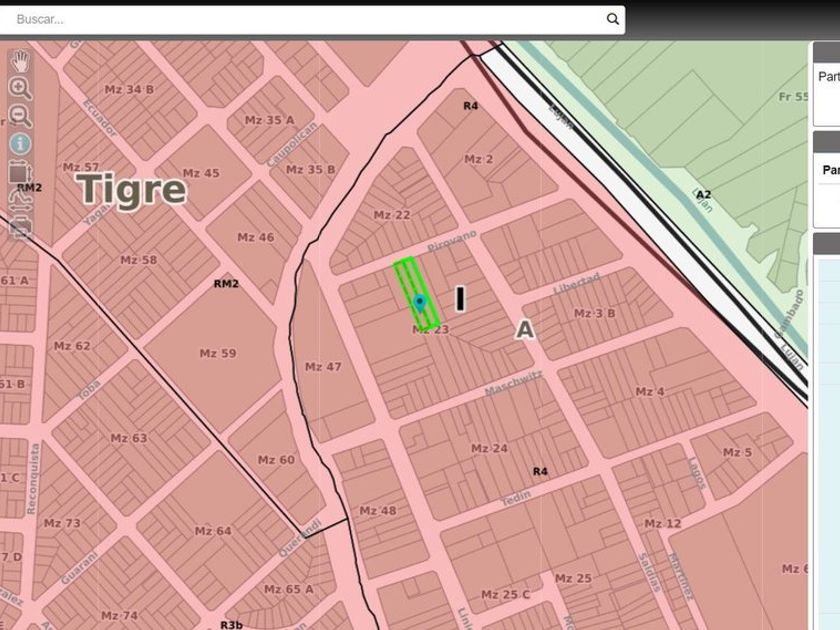The height and width of the screenshot is (630, 840).
Task: Click the Reconquista street label
Action: [x=33, y=478]
